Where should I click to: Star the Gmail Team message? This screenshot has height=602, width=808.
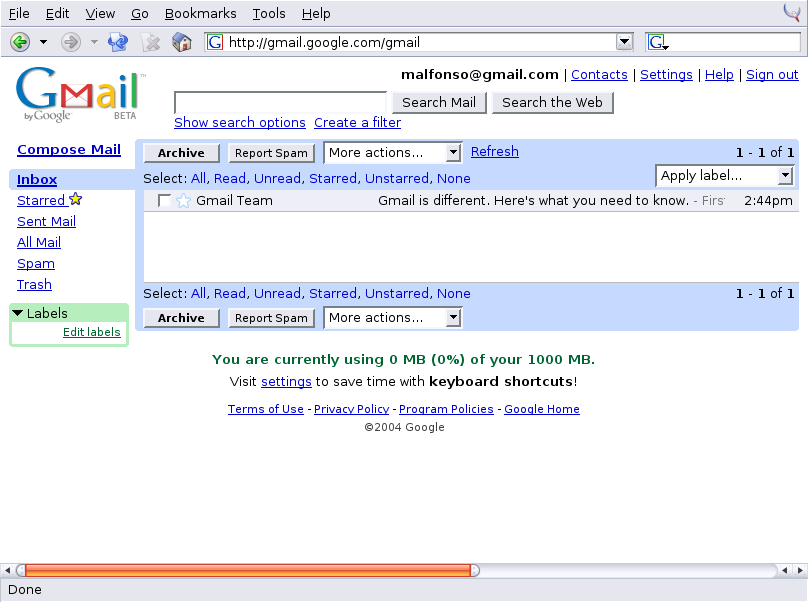(183, 200)
